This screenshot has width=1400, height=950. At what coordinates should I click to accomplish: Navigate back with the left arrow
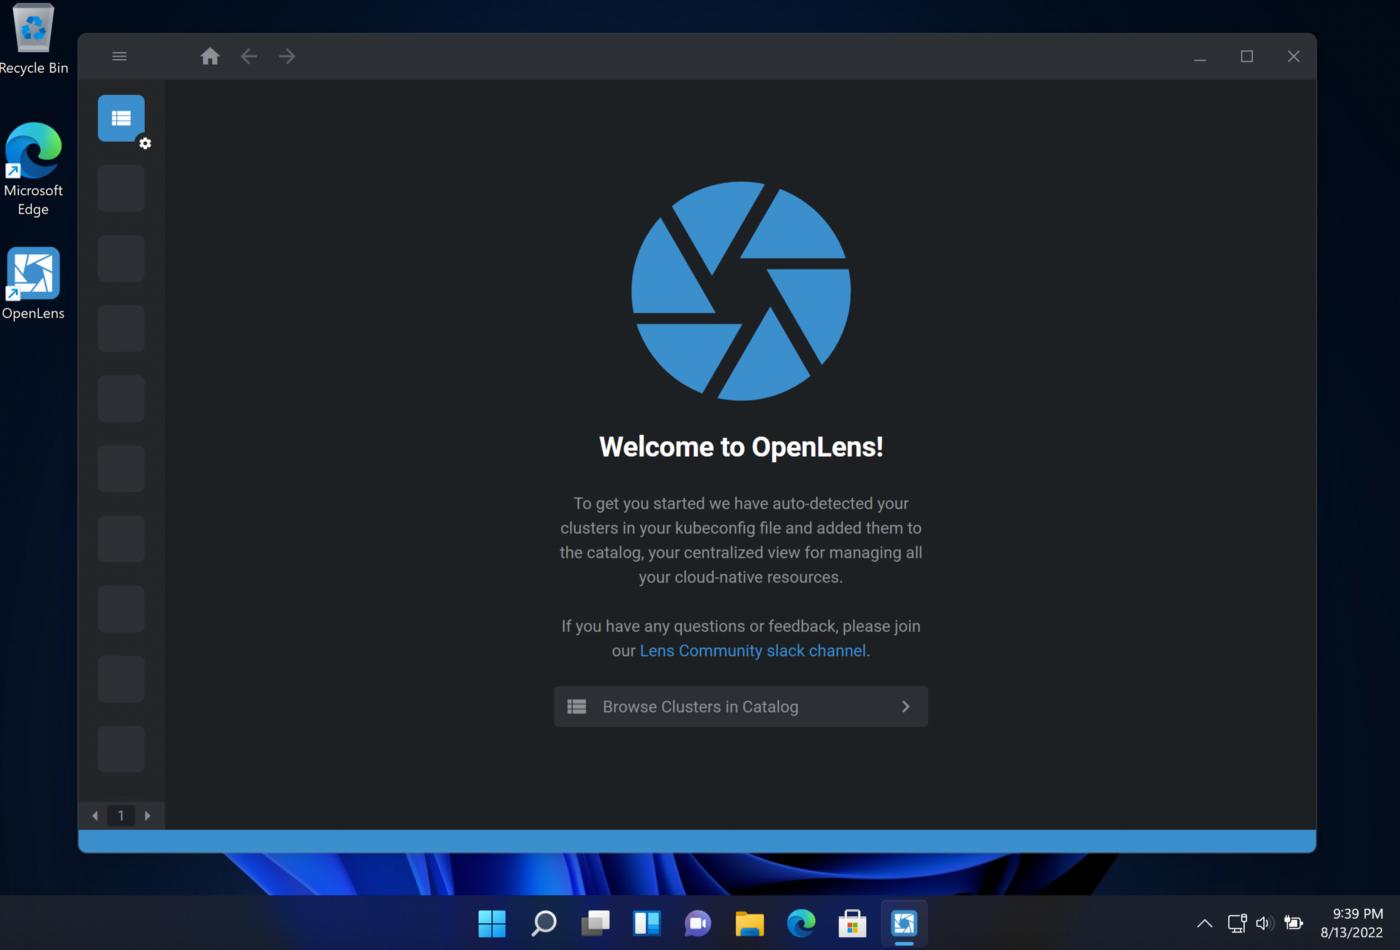(x=249, y=57)
